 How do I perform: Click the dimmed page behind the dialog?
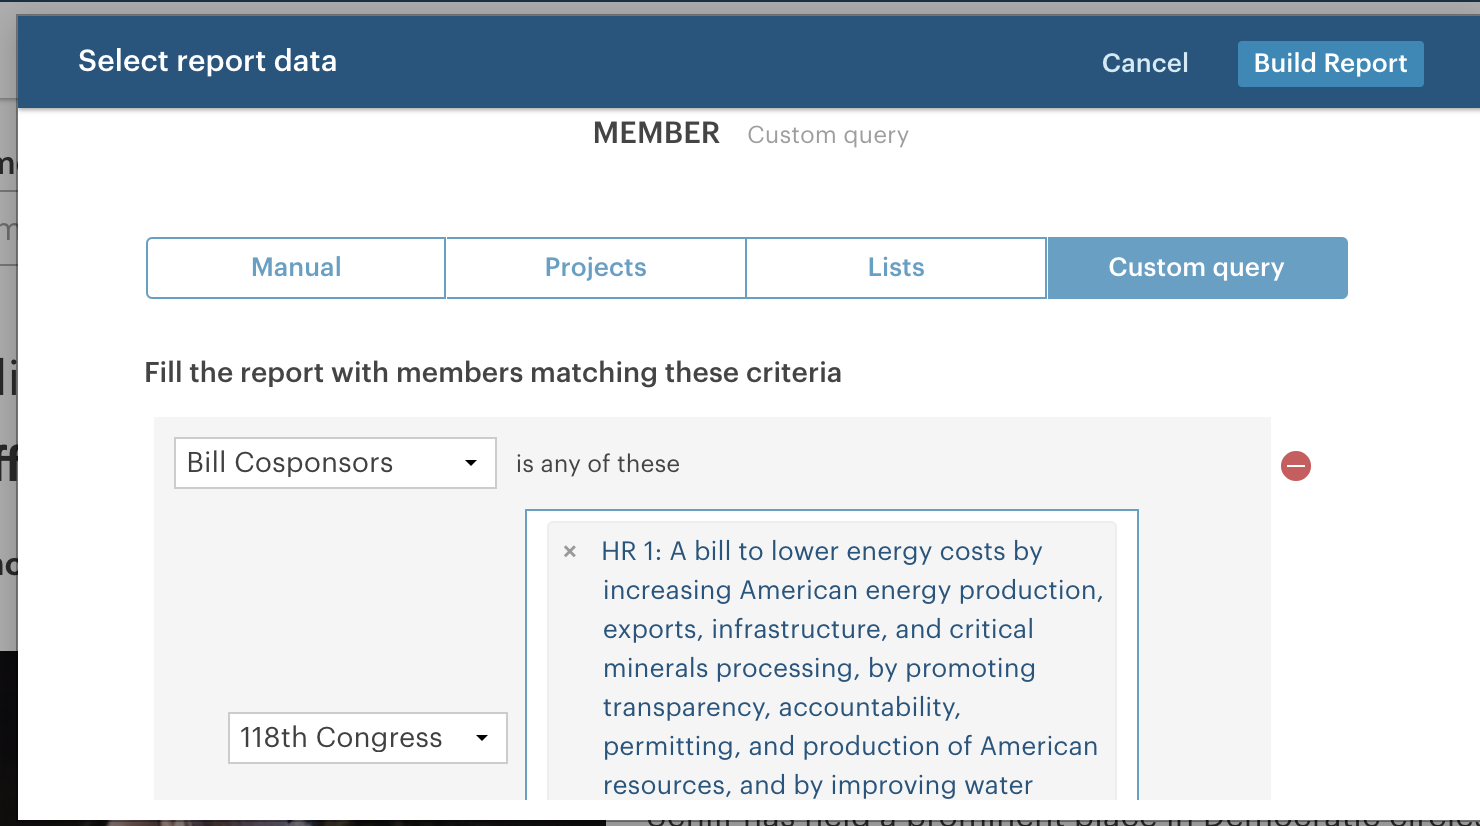pyautogui.click(x=8, y=400)
